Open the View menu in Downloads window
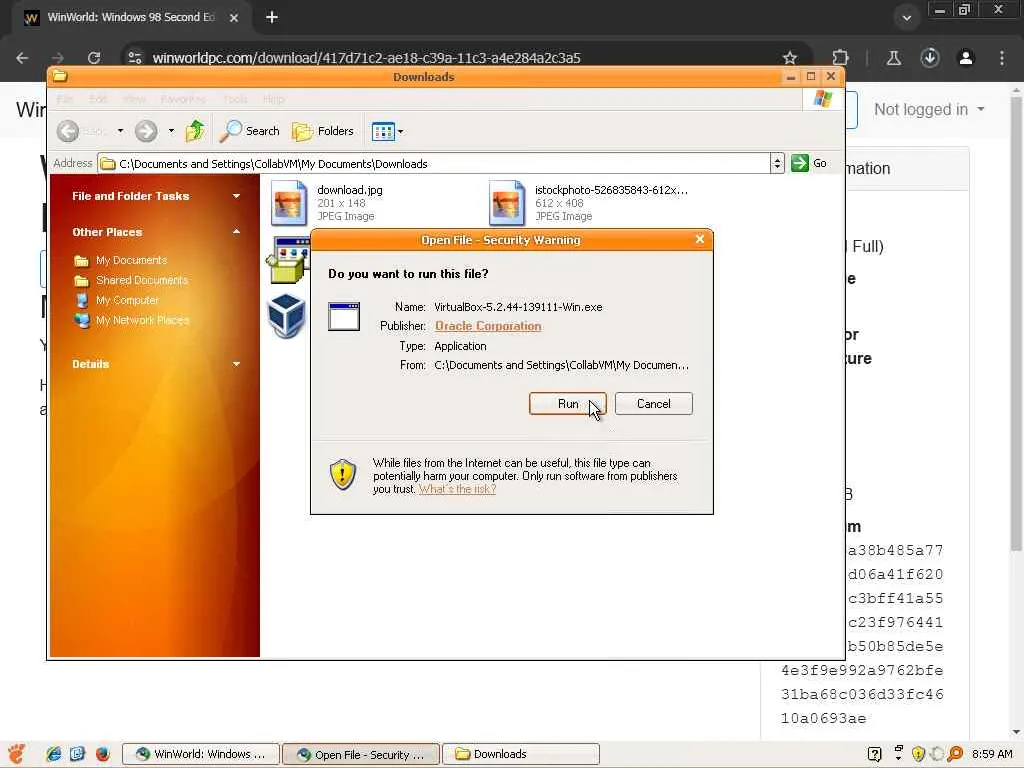 (x=135, y=99)
